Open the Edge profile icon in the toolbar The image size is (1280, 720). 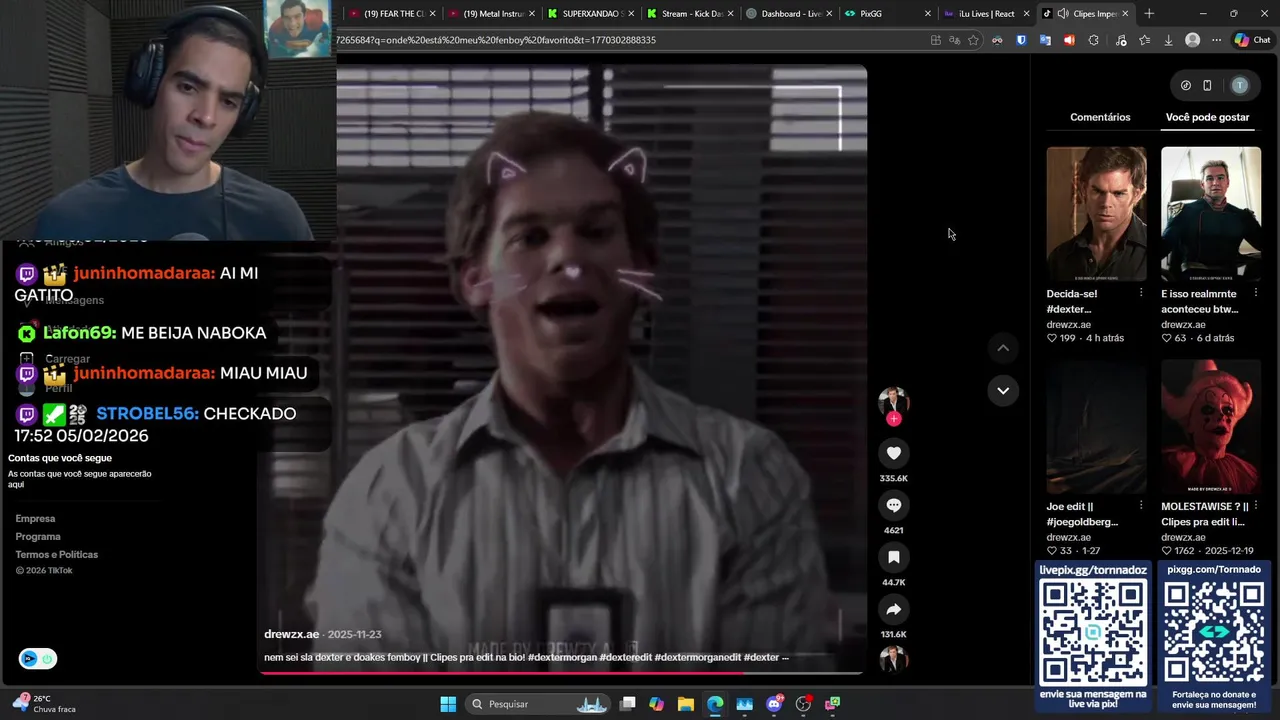tap(1192, 40)
